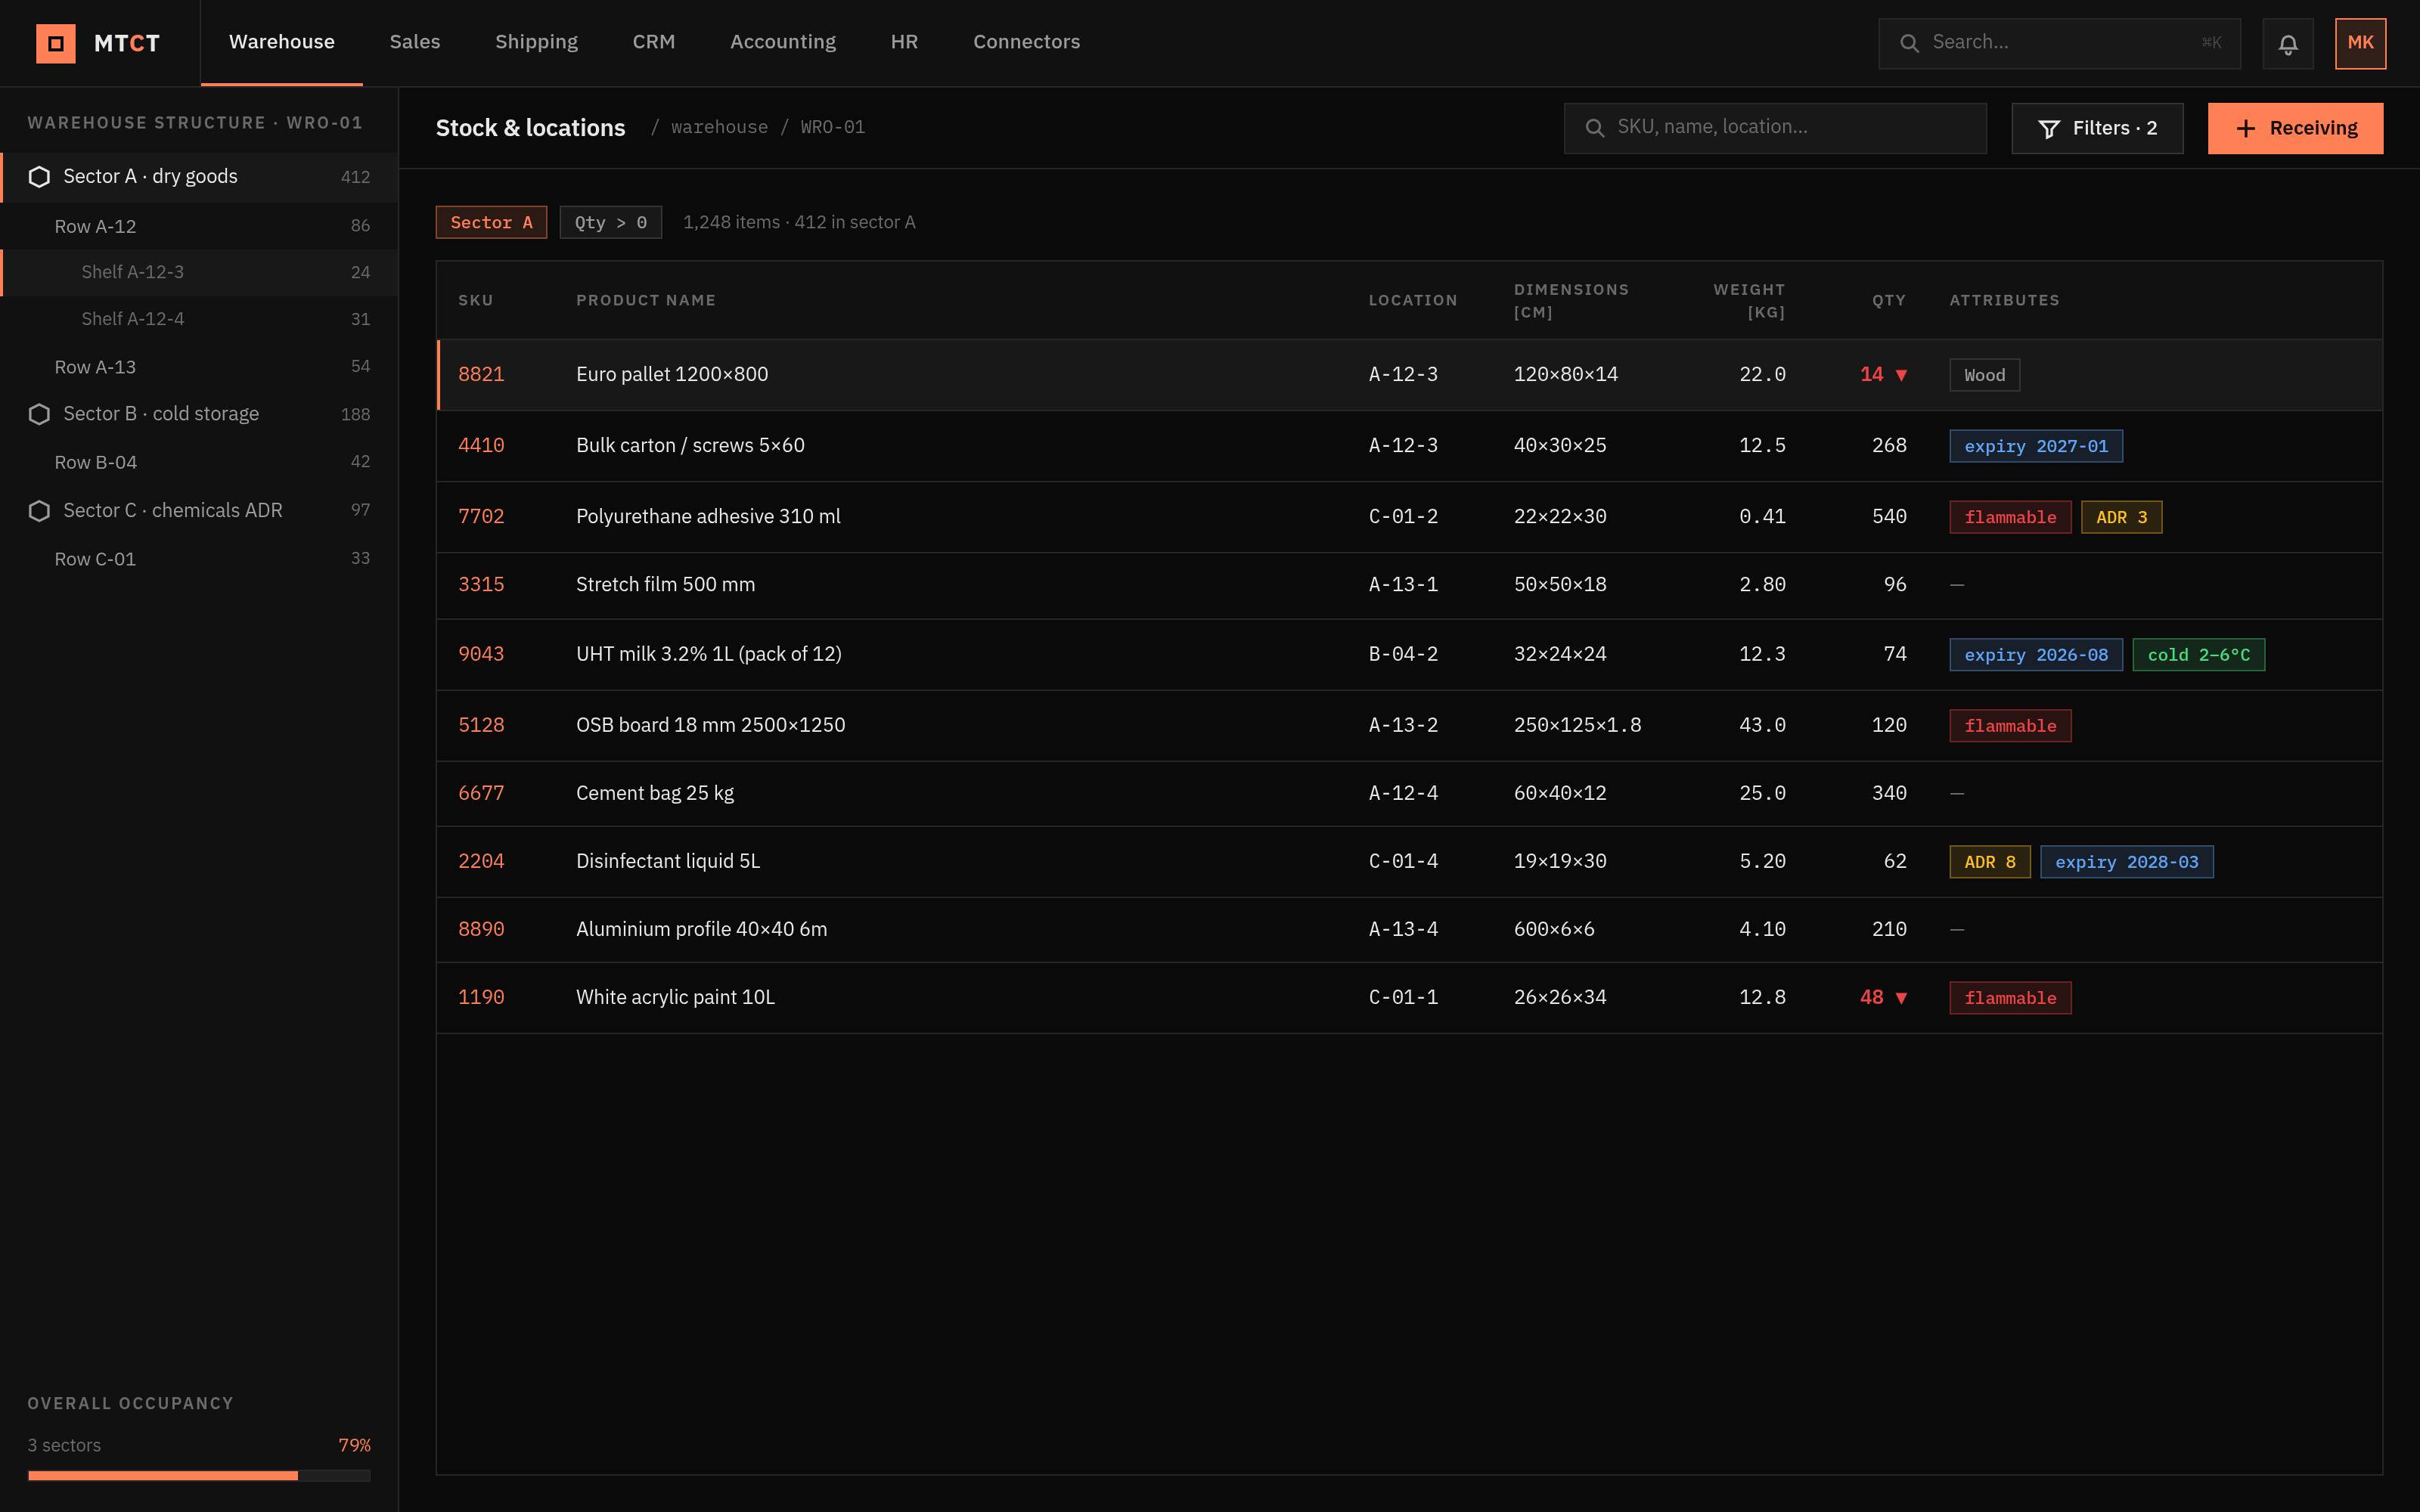Click the SKU search magnifier icon
This screenshot has height=1512, width=2420.
(x=1594, y=128)
